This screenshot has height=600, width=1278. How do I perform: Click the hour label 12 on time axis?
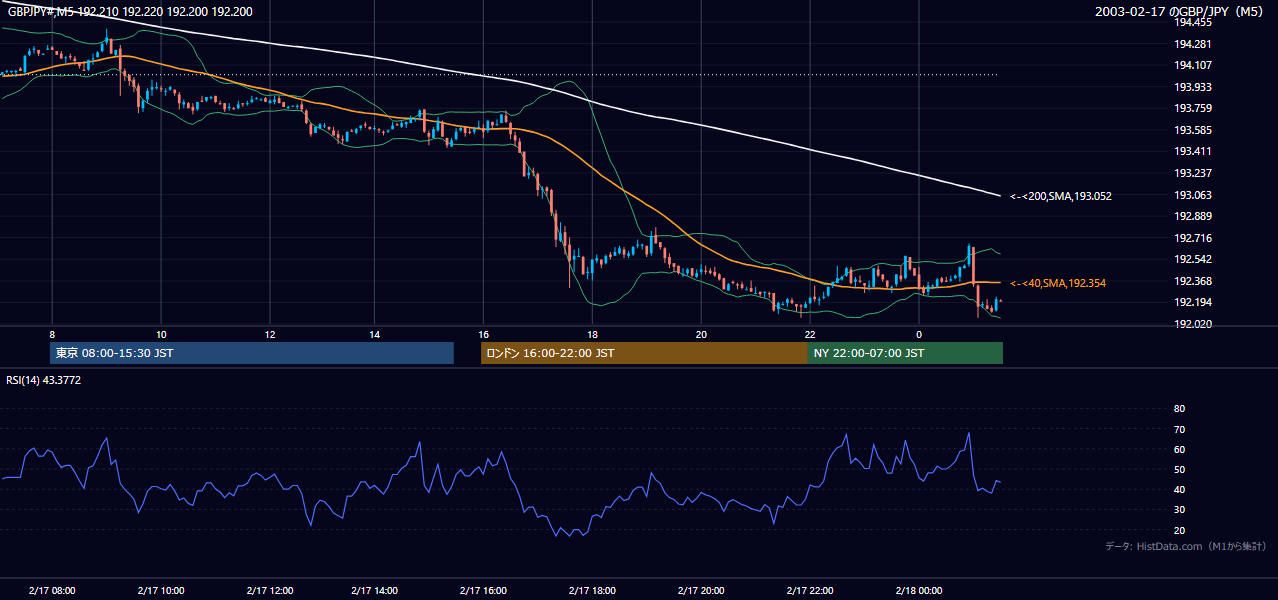pyautogui.click(x=270, y=334)
